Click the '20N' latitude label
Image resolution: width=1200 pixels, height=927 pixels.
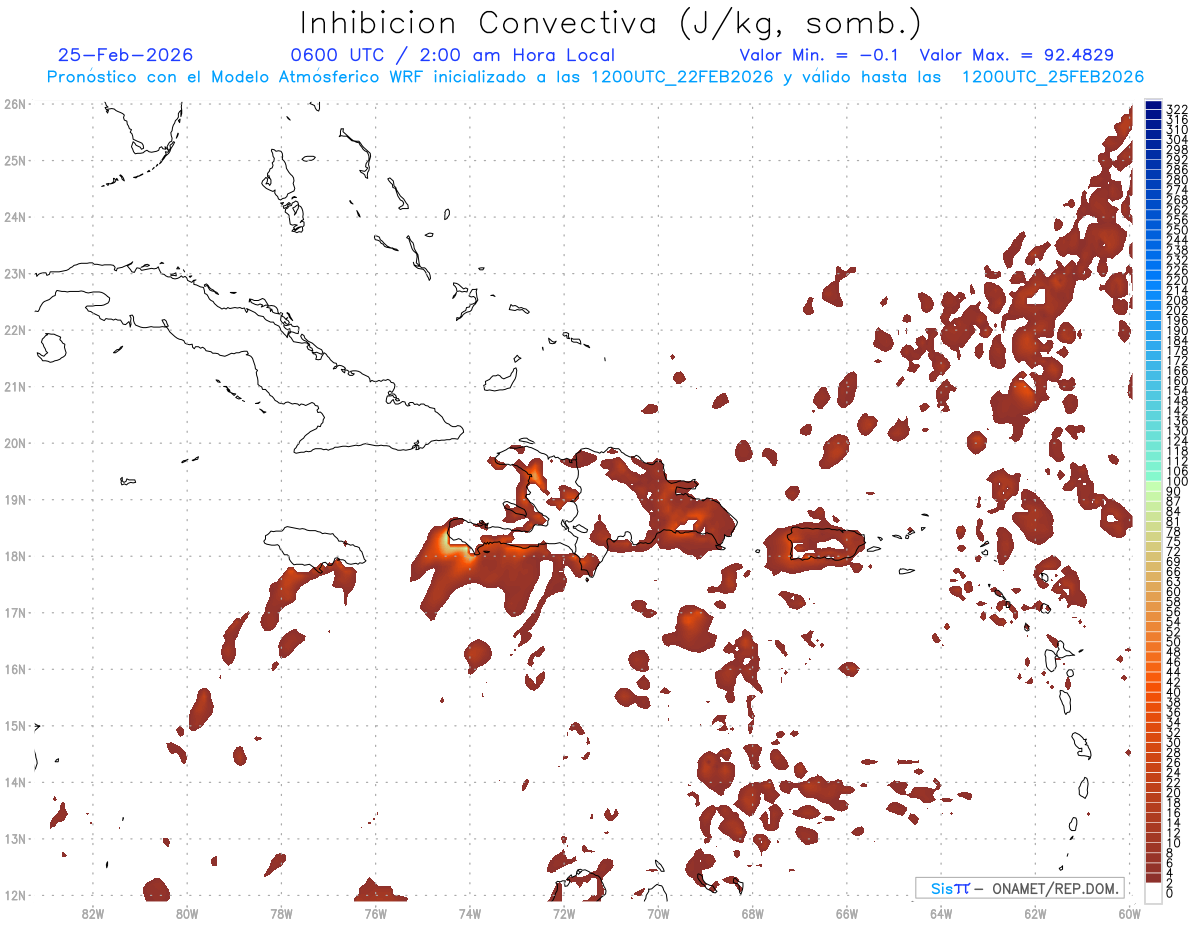[15, 443]
